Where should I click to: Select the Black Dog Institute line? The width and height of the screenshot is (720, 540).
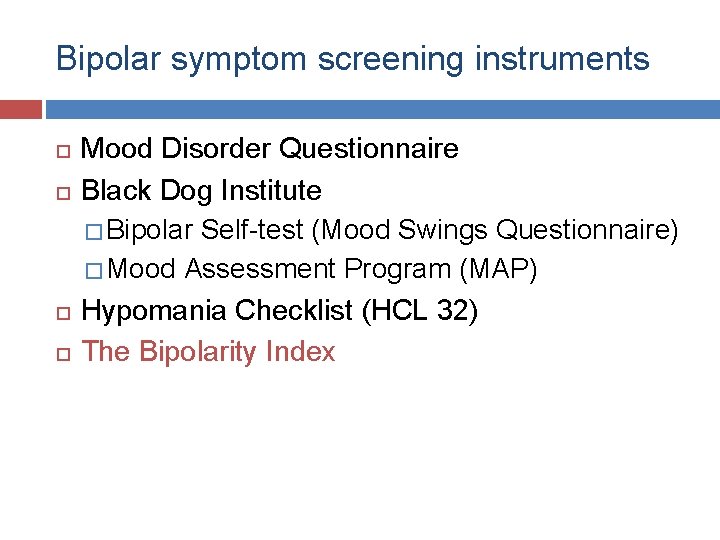coord(201,191)
